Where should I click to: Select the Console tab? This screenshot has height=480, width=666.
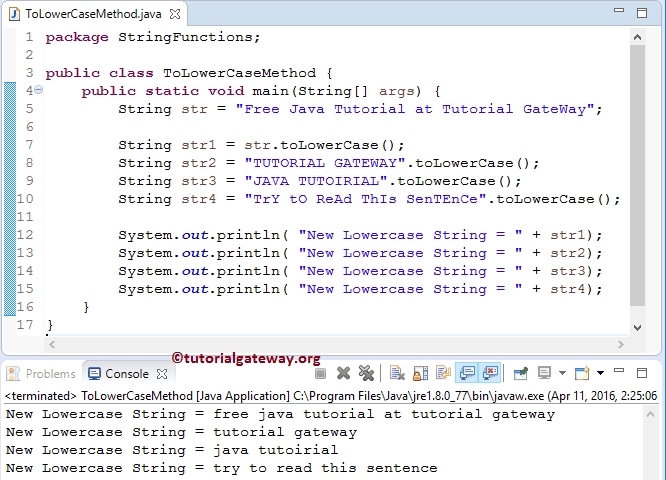point(127,373)
